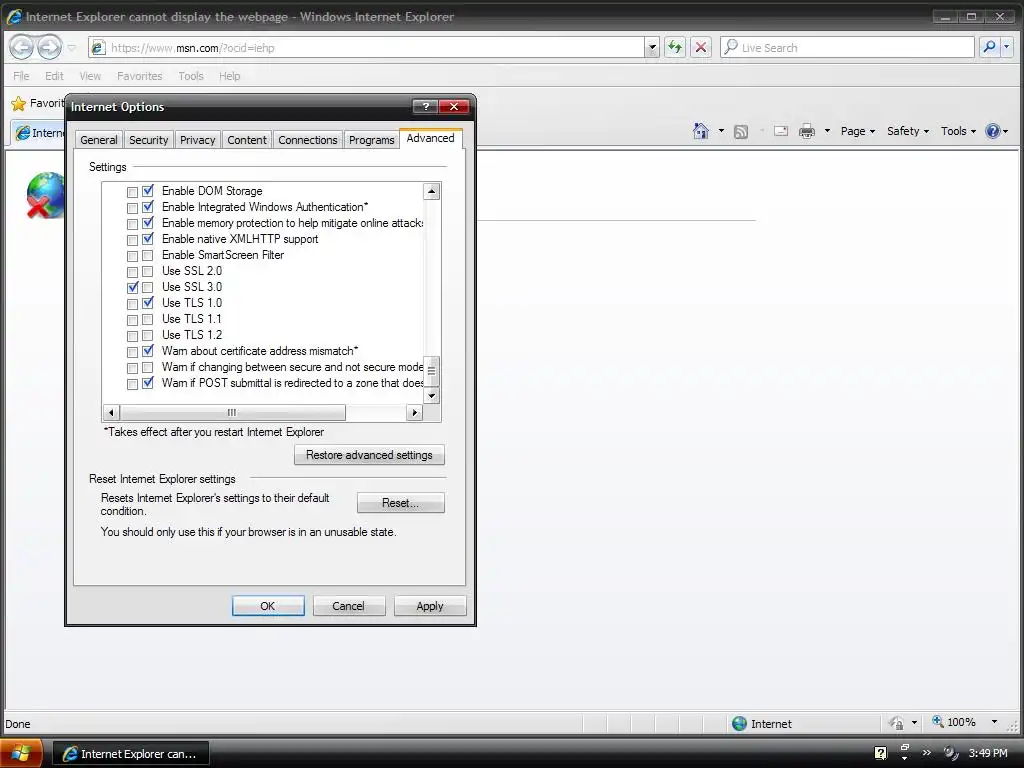Click the Restore advanced settings button
The width and height of the screenshot is (1024, 768).
pyautogui.click(x=369, y=455)
